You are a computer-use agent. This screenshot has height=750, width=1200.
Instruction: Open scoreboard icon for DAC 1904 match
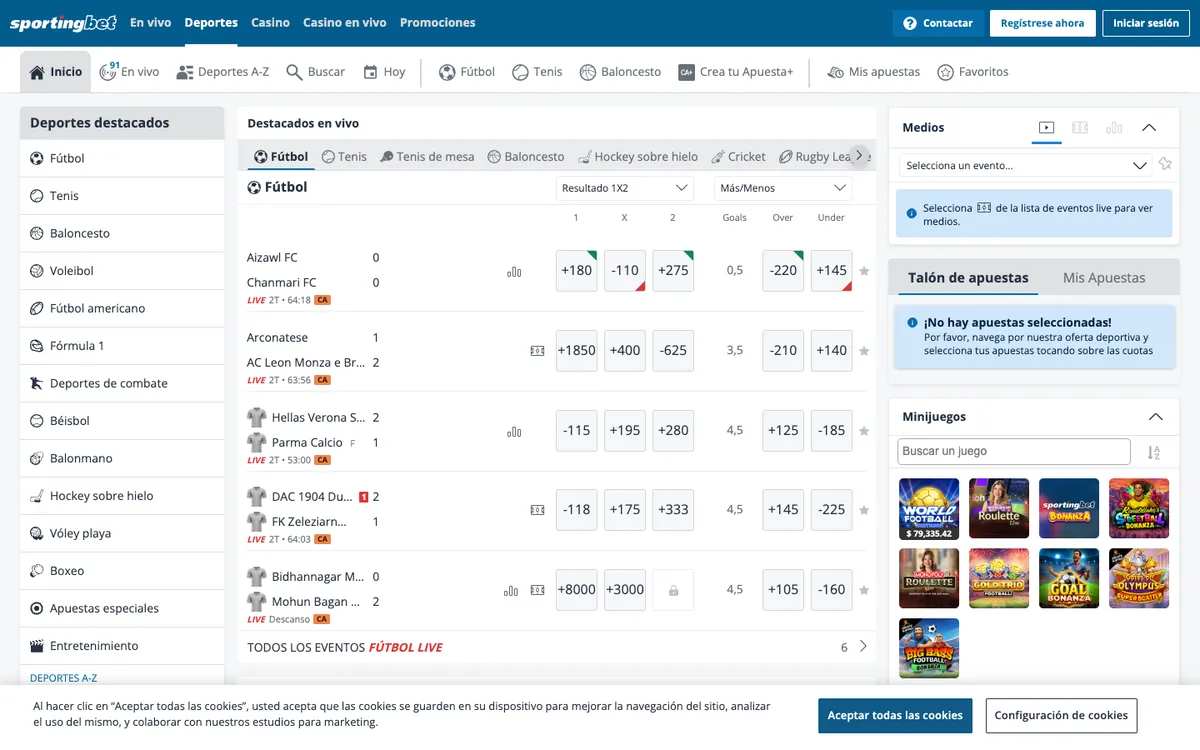pos(537,510)
